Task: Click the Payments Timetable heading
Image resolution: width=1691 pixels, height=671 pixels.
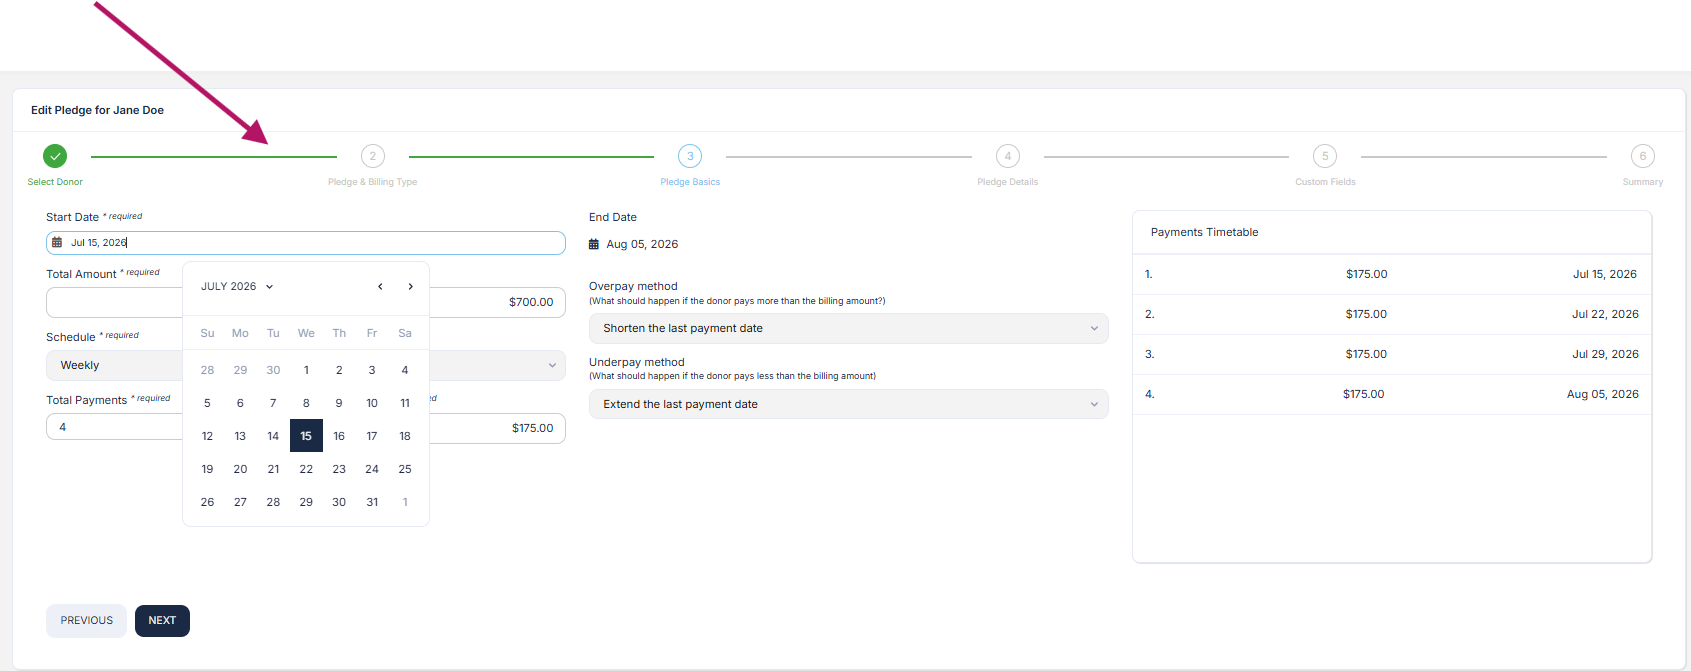Action: pyautogui.click(x=1204, y=232)
